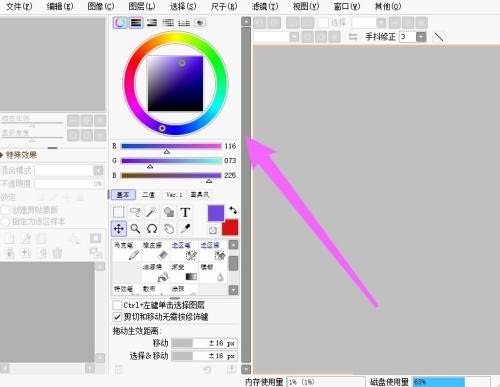Select the rectangular selection tool
Viewport: 500px width, 387px height.
click(119, 212)
